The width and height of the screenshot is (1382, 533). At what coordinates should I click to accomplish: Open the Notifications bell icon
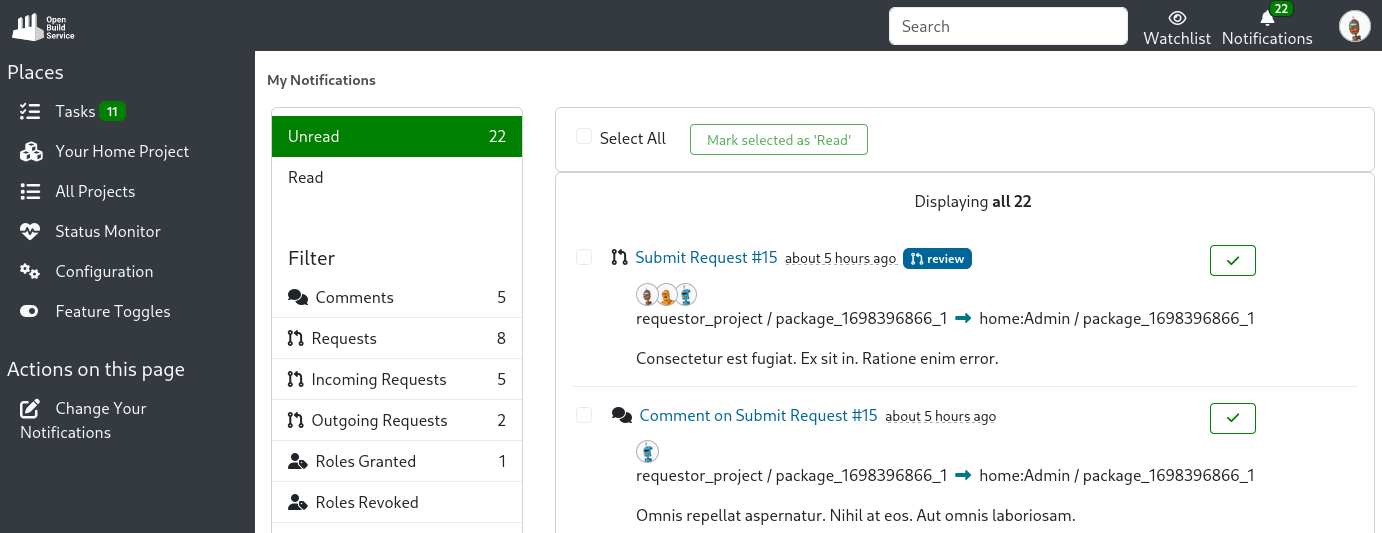click(1267, 19)
